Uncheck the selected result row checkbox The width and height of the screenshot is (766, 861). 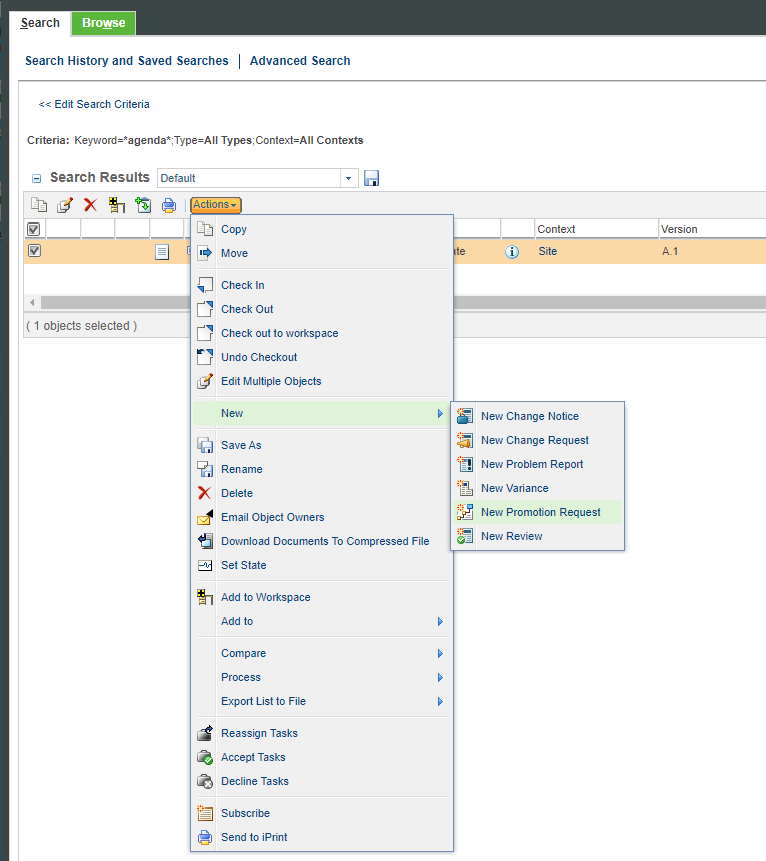click(x=34, y=251)
